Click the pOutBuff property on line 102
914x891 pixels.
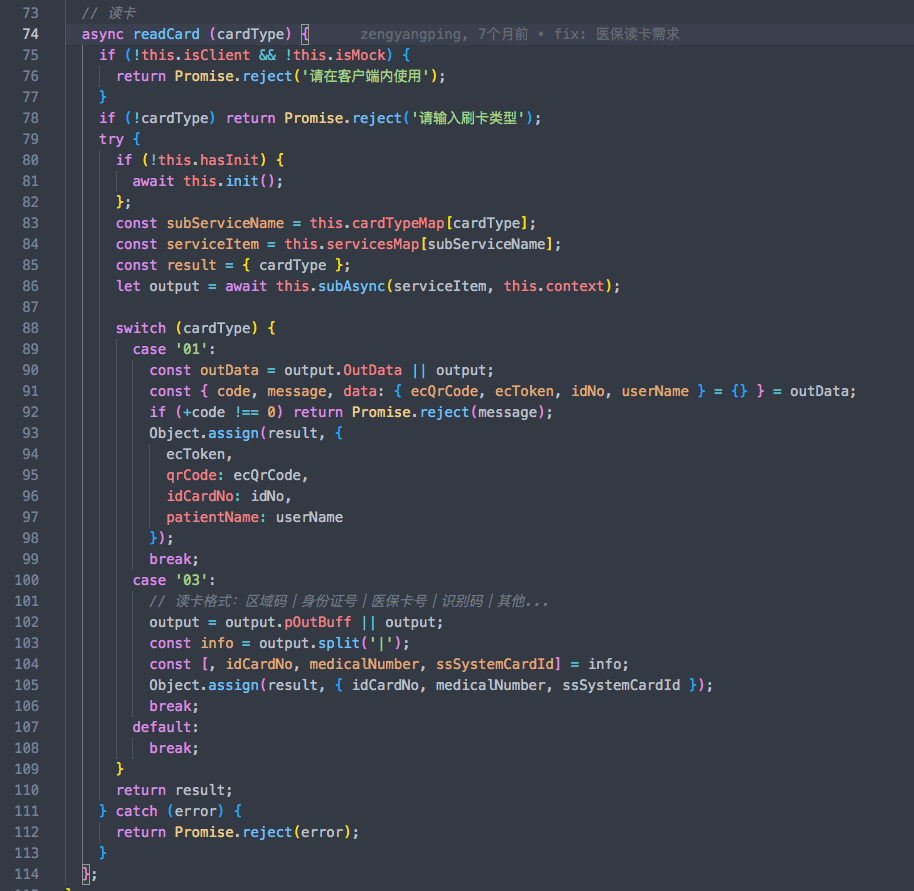[x=318, y=622]
